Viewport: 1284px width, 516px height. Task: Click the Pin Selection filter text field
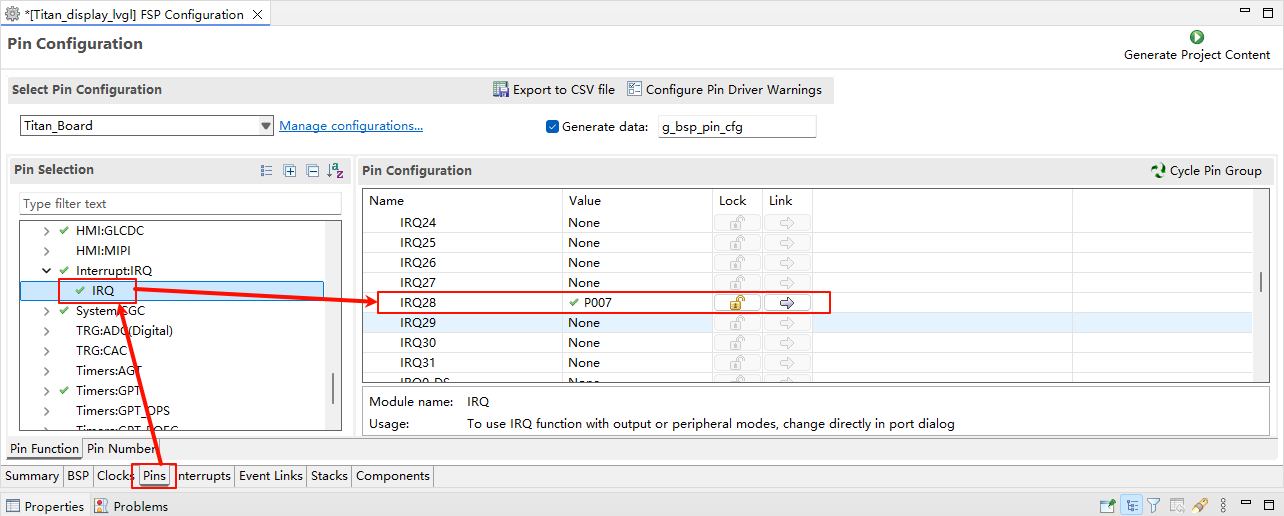click(x=180, y=204)
